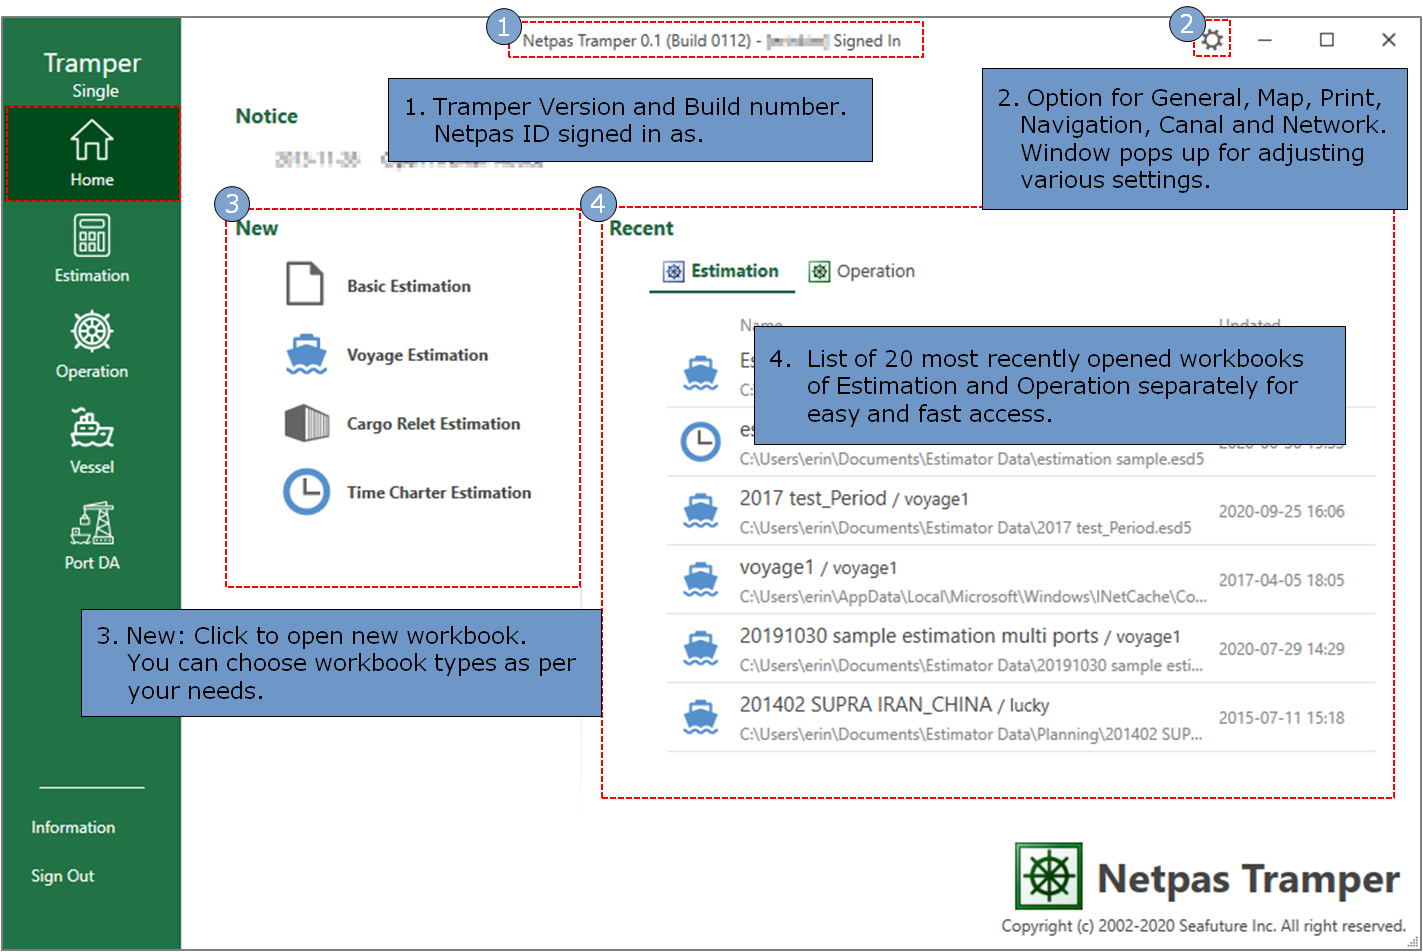Select path ending estimation sample.esd5
The width and height of the screenshot is (1423, 952).
972,459
